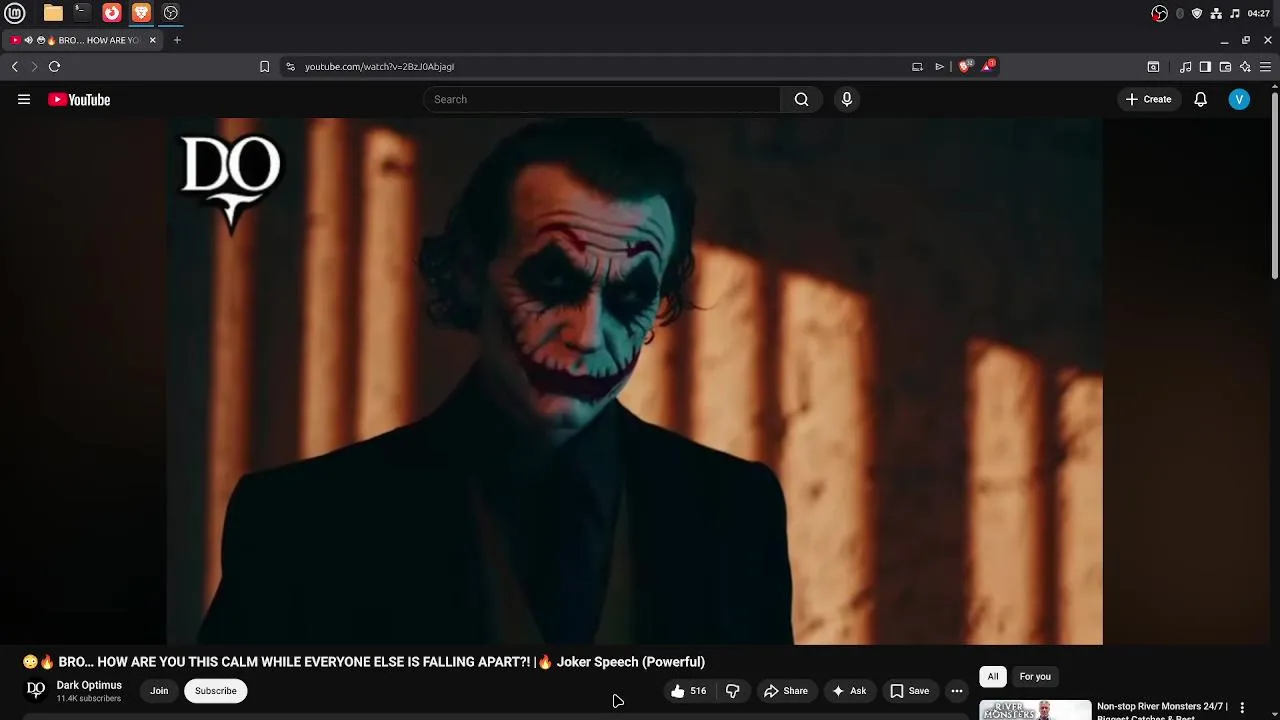Open Dark Optimus channel avatar
The height and width of the screenshot is (720, 1280).
pyautogui.click(x=36, y=690)
